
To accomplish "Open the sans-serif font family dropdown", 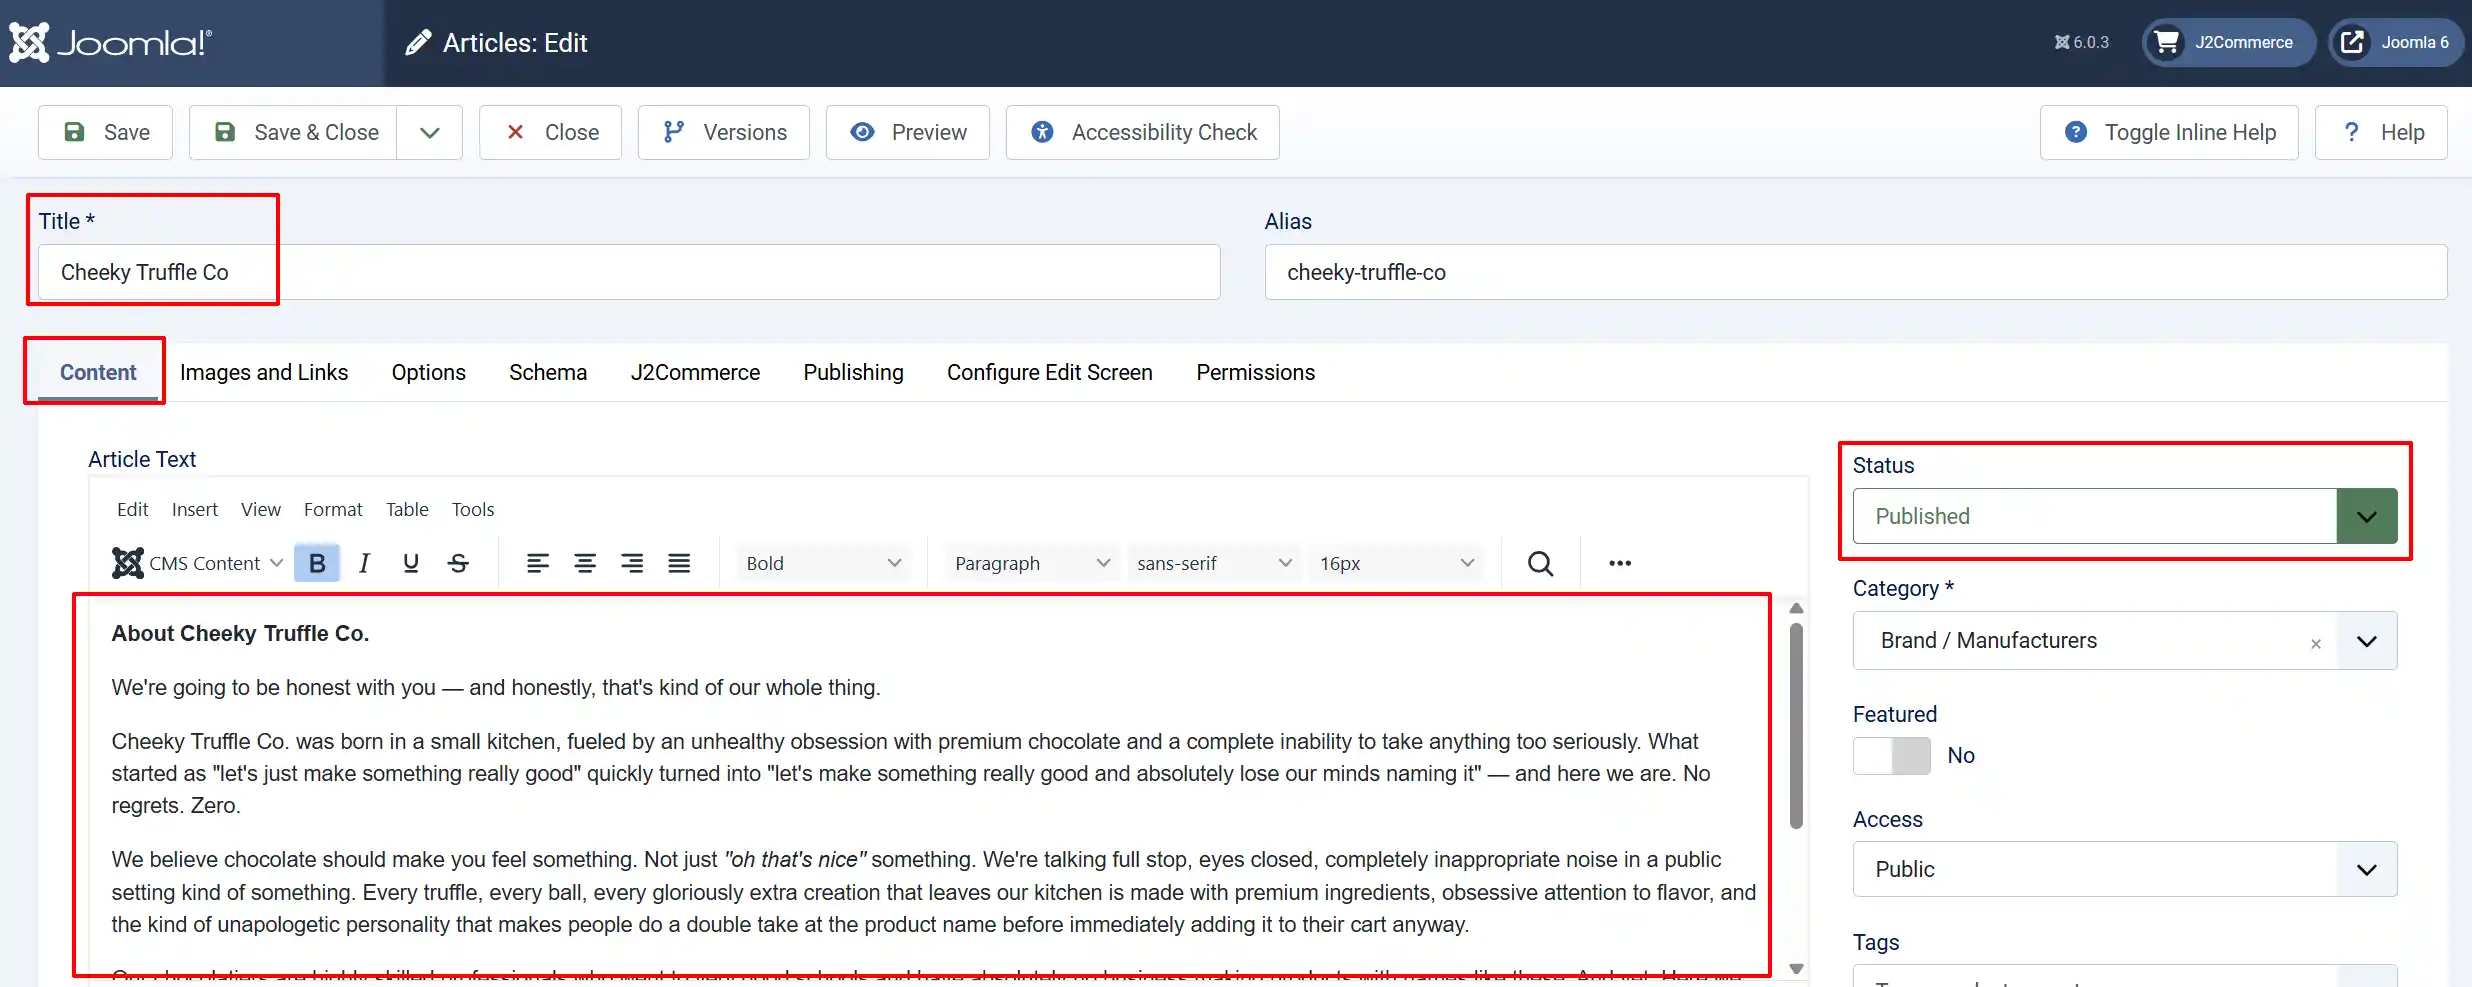I will 1214,563.
